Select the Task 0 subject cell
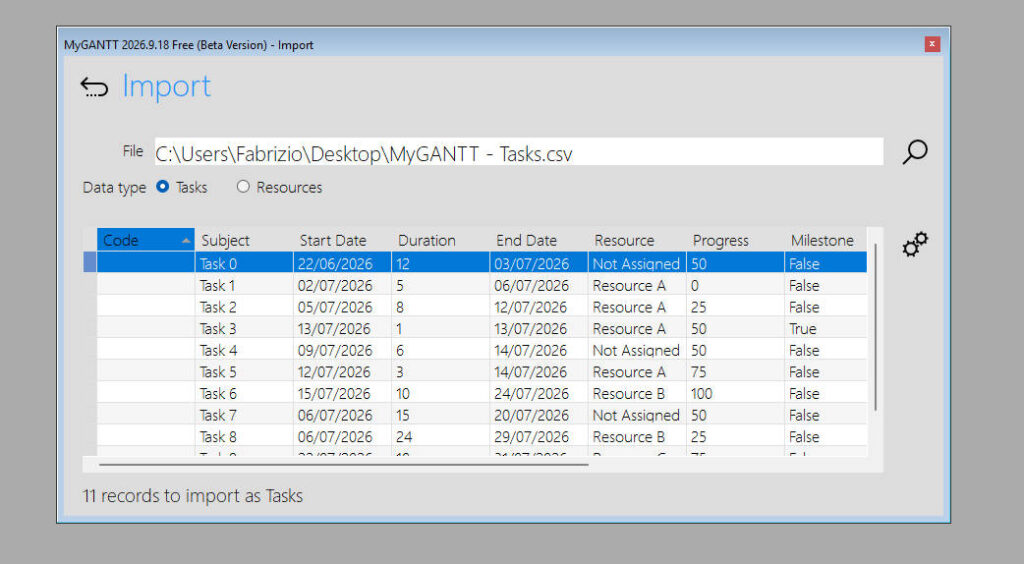The width and height of the screenshot is (1024, 564). point(244,263)
